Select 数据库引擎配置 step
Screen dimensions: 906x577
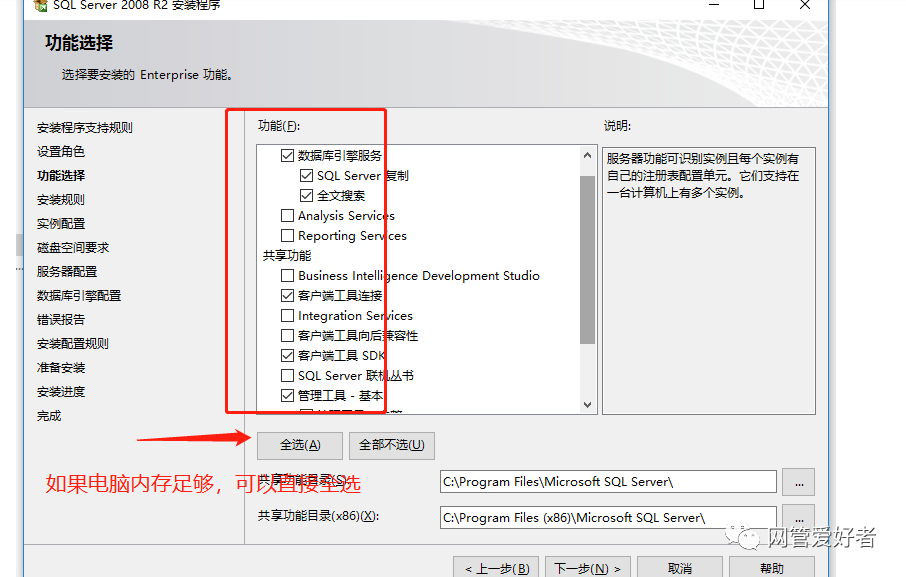[x=79, y=296]
